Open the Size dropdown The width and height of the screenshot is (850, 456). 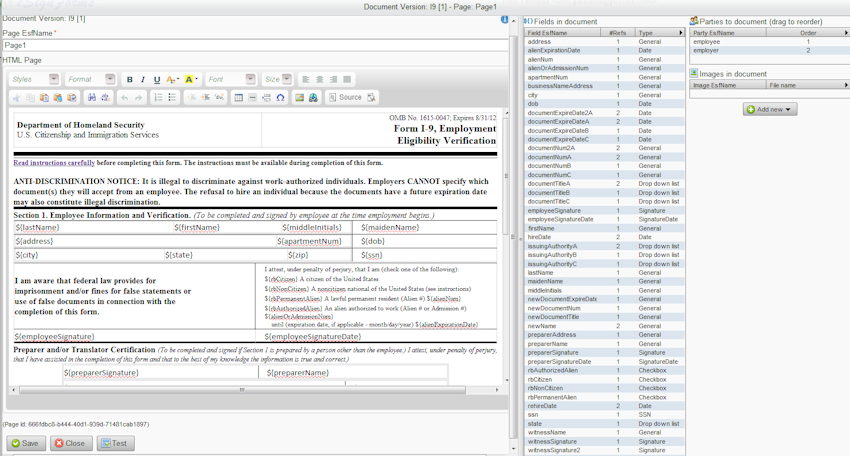coord(278,79)
